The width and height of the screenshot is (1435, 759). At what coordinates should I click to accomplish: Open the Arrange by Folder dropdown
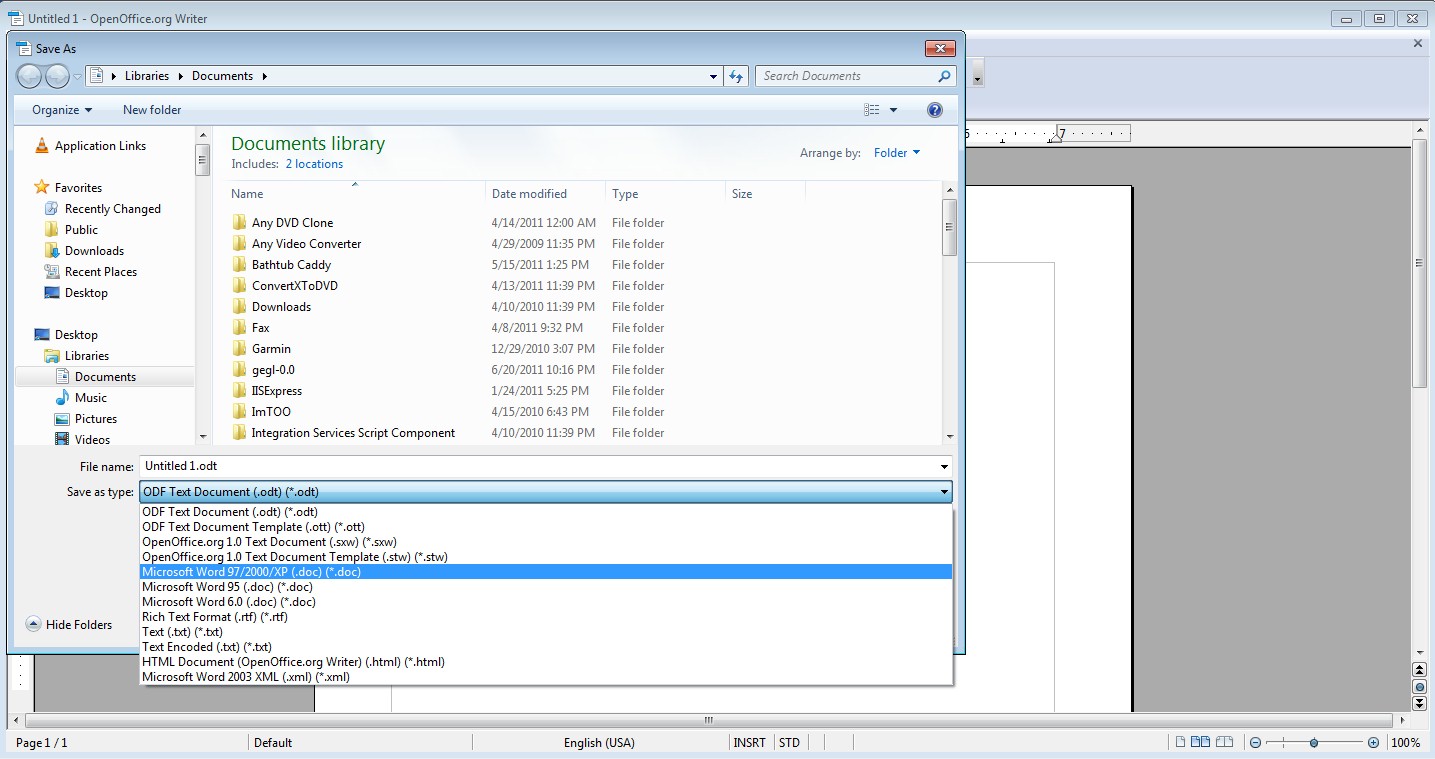[896, 153]
